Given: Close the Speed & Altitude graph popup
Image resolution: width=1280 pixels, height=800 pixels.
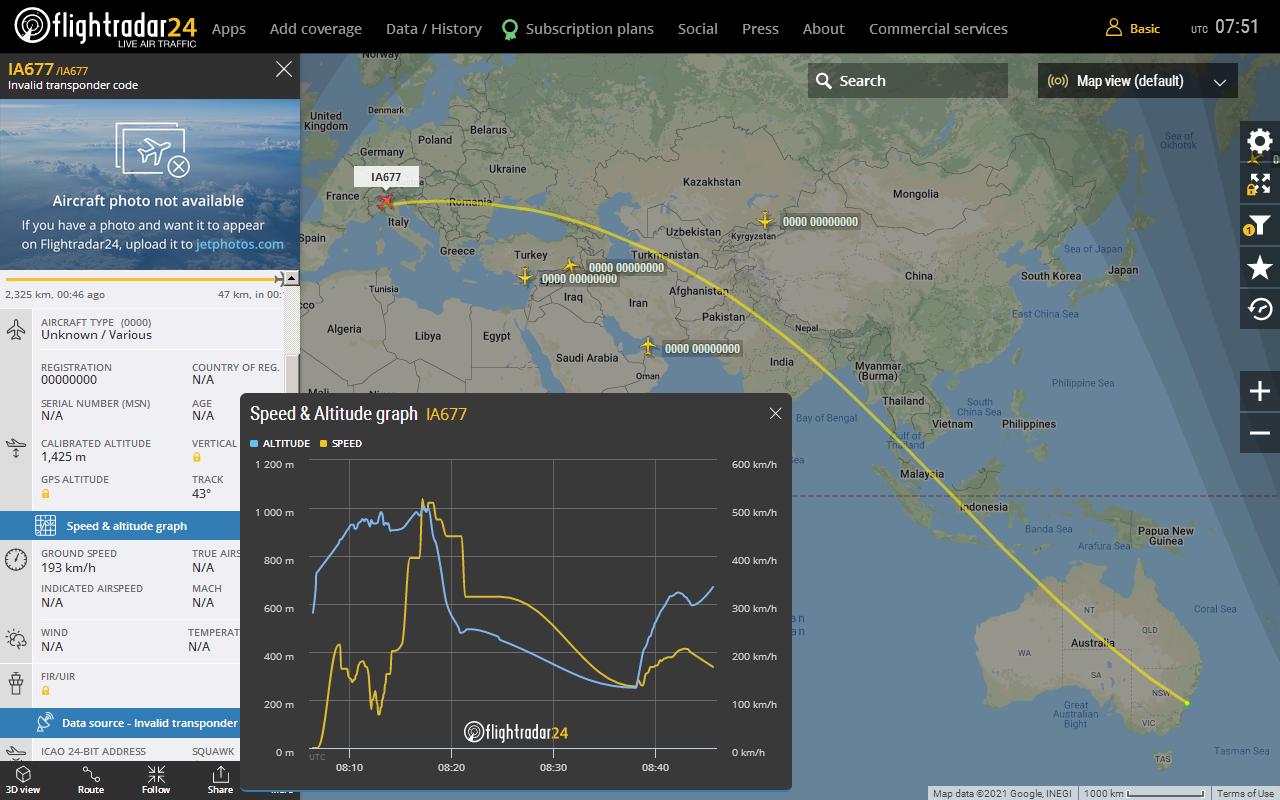Looking at the screenshot, I should (775, 413).
